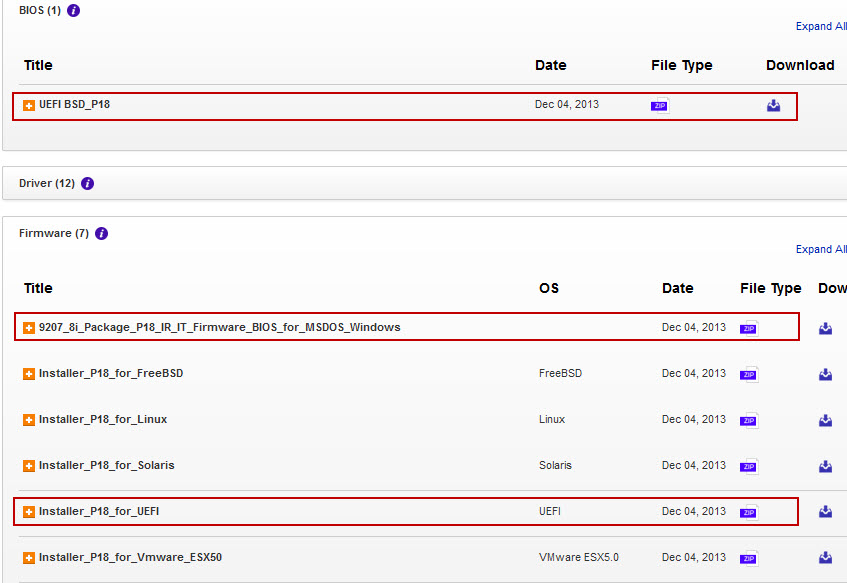Viewport: 847px width, 583px height.
Task: Expand the Installer_P18_for_Vmware_ESX50 row
Action: 29,558
